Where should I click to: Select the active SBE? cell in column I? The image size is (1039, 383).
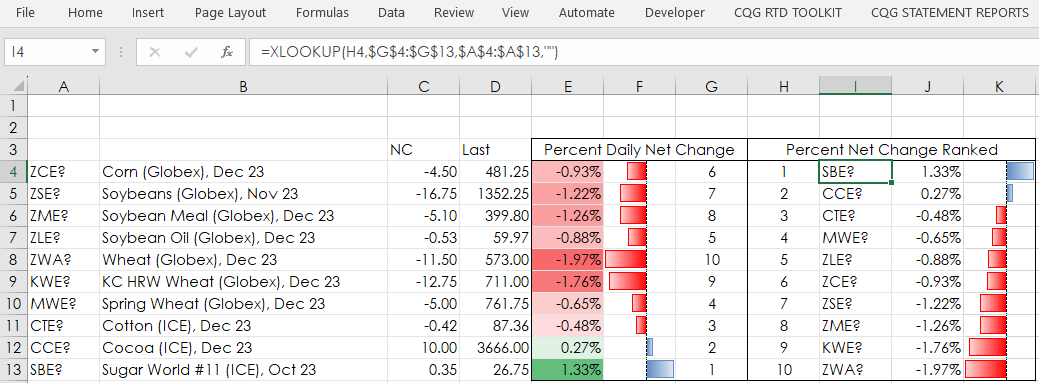855,172
